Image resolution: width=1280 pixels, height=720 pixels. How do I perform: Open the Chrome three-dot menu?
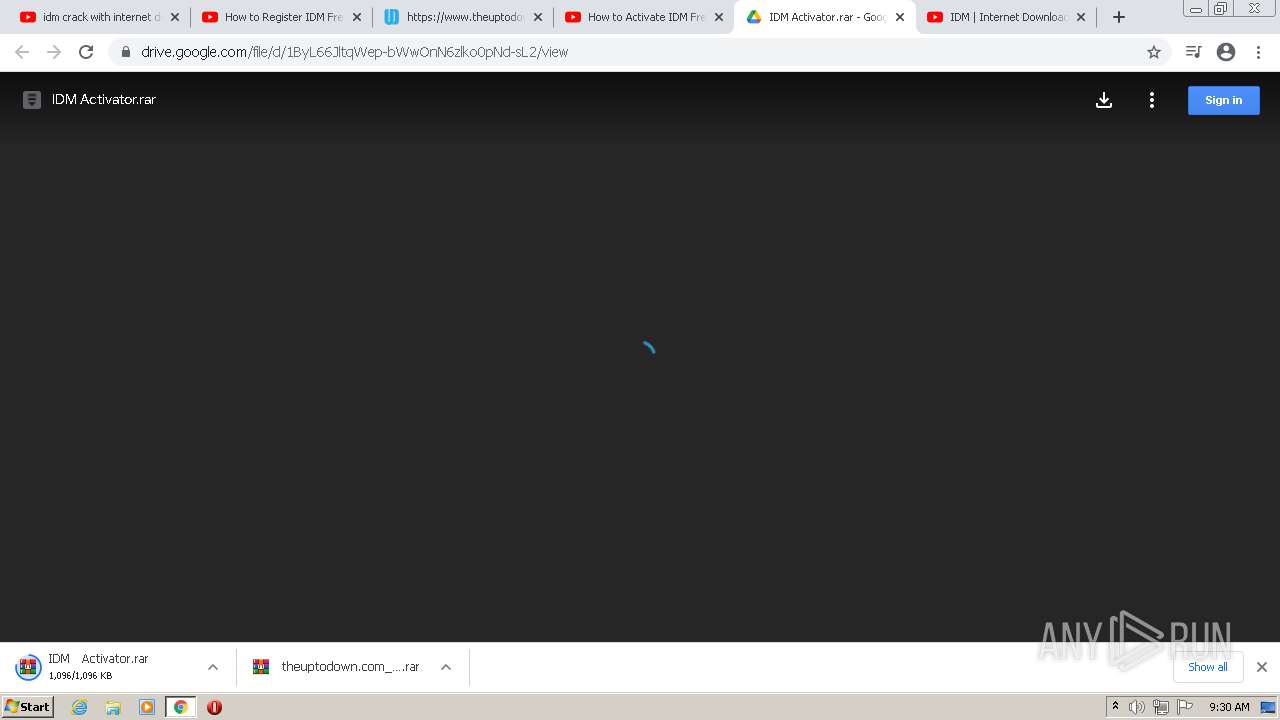click(x=1259, y=52)
